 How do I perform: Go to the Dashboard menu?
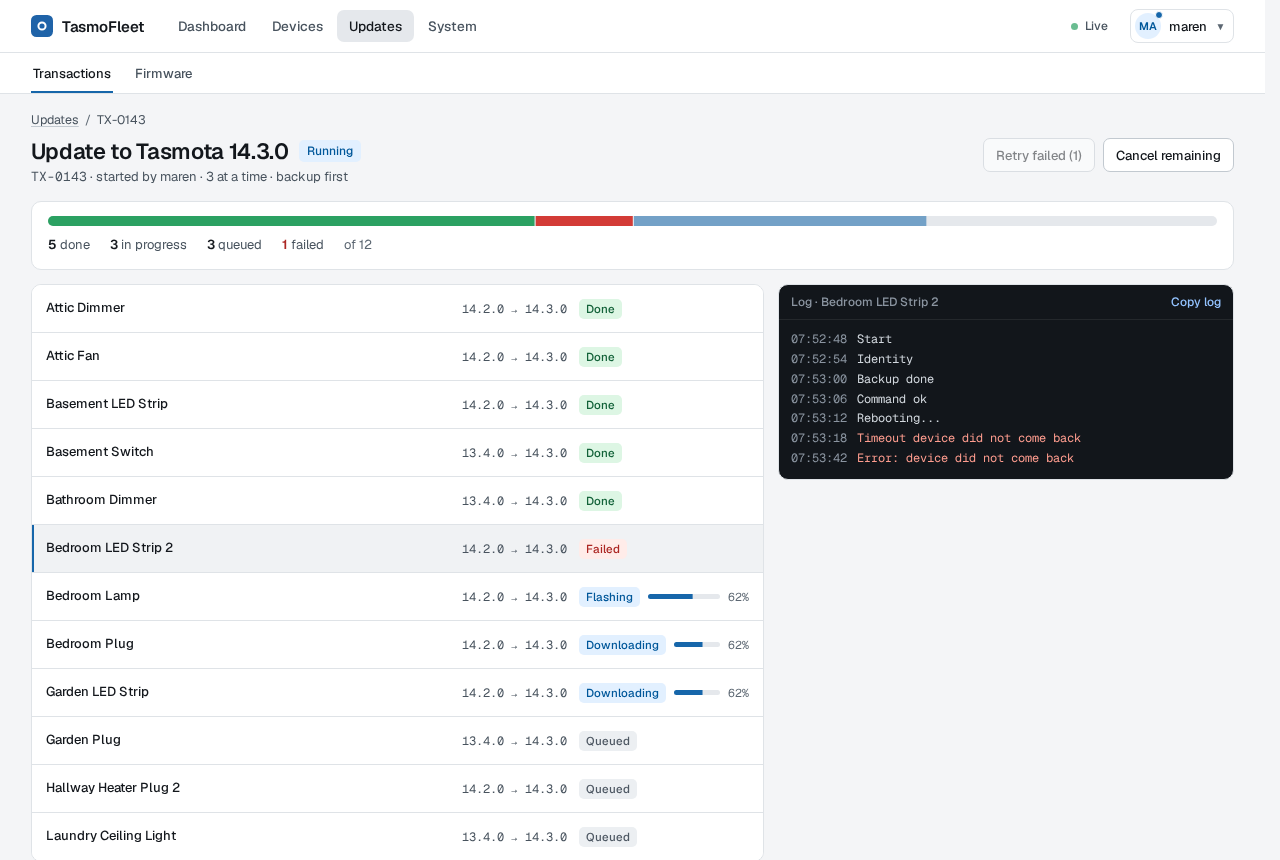pyautogui.click(x=212, y=26)
